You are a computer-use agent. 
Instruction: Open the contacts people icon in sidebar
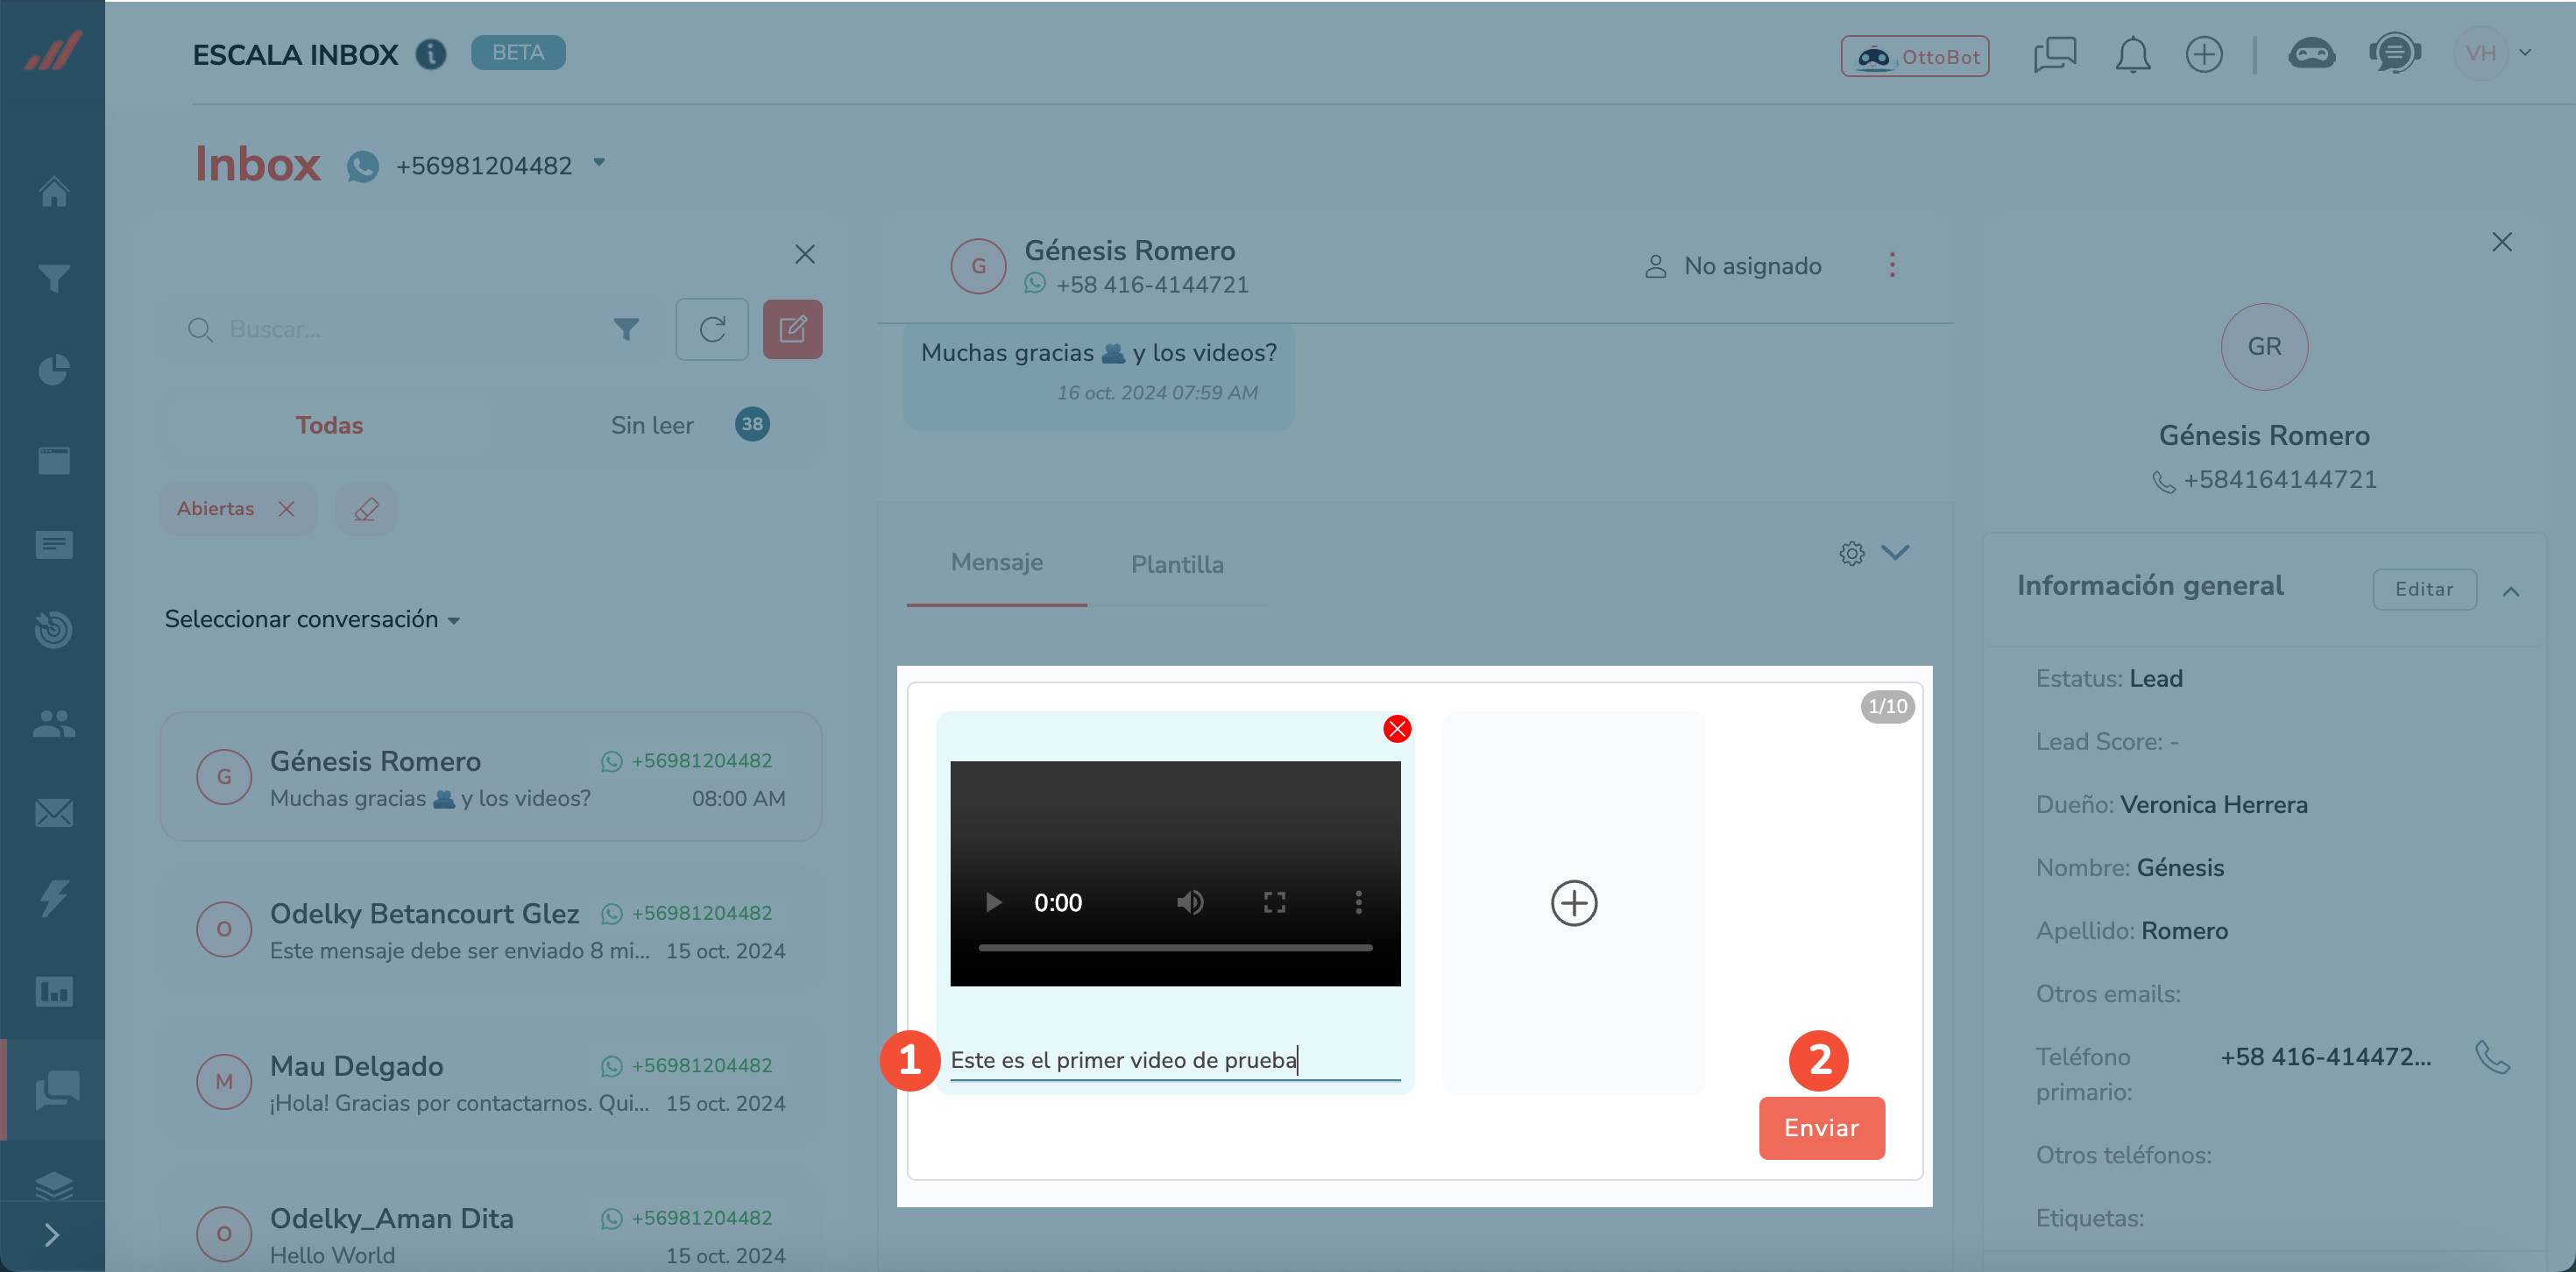point(54,723)
